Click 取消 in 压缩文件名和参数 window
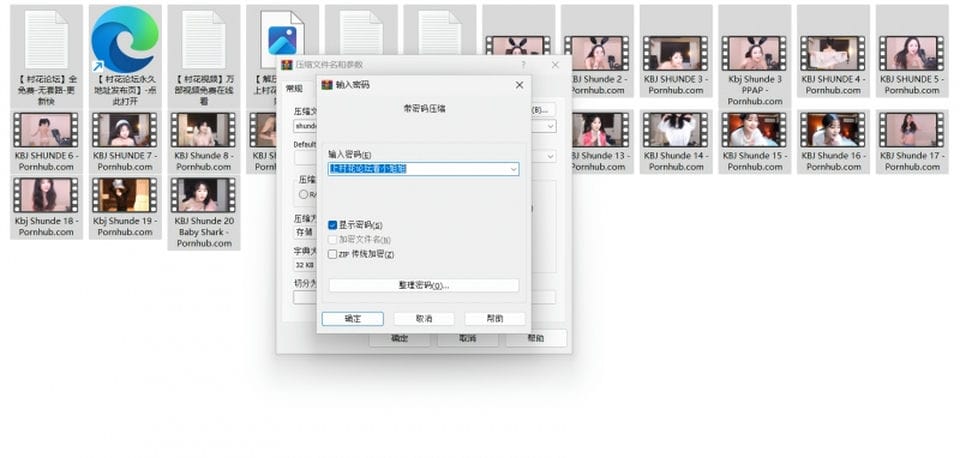This screenshot has width=960, height=458. point(468,338)
